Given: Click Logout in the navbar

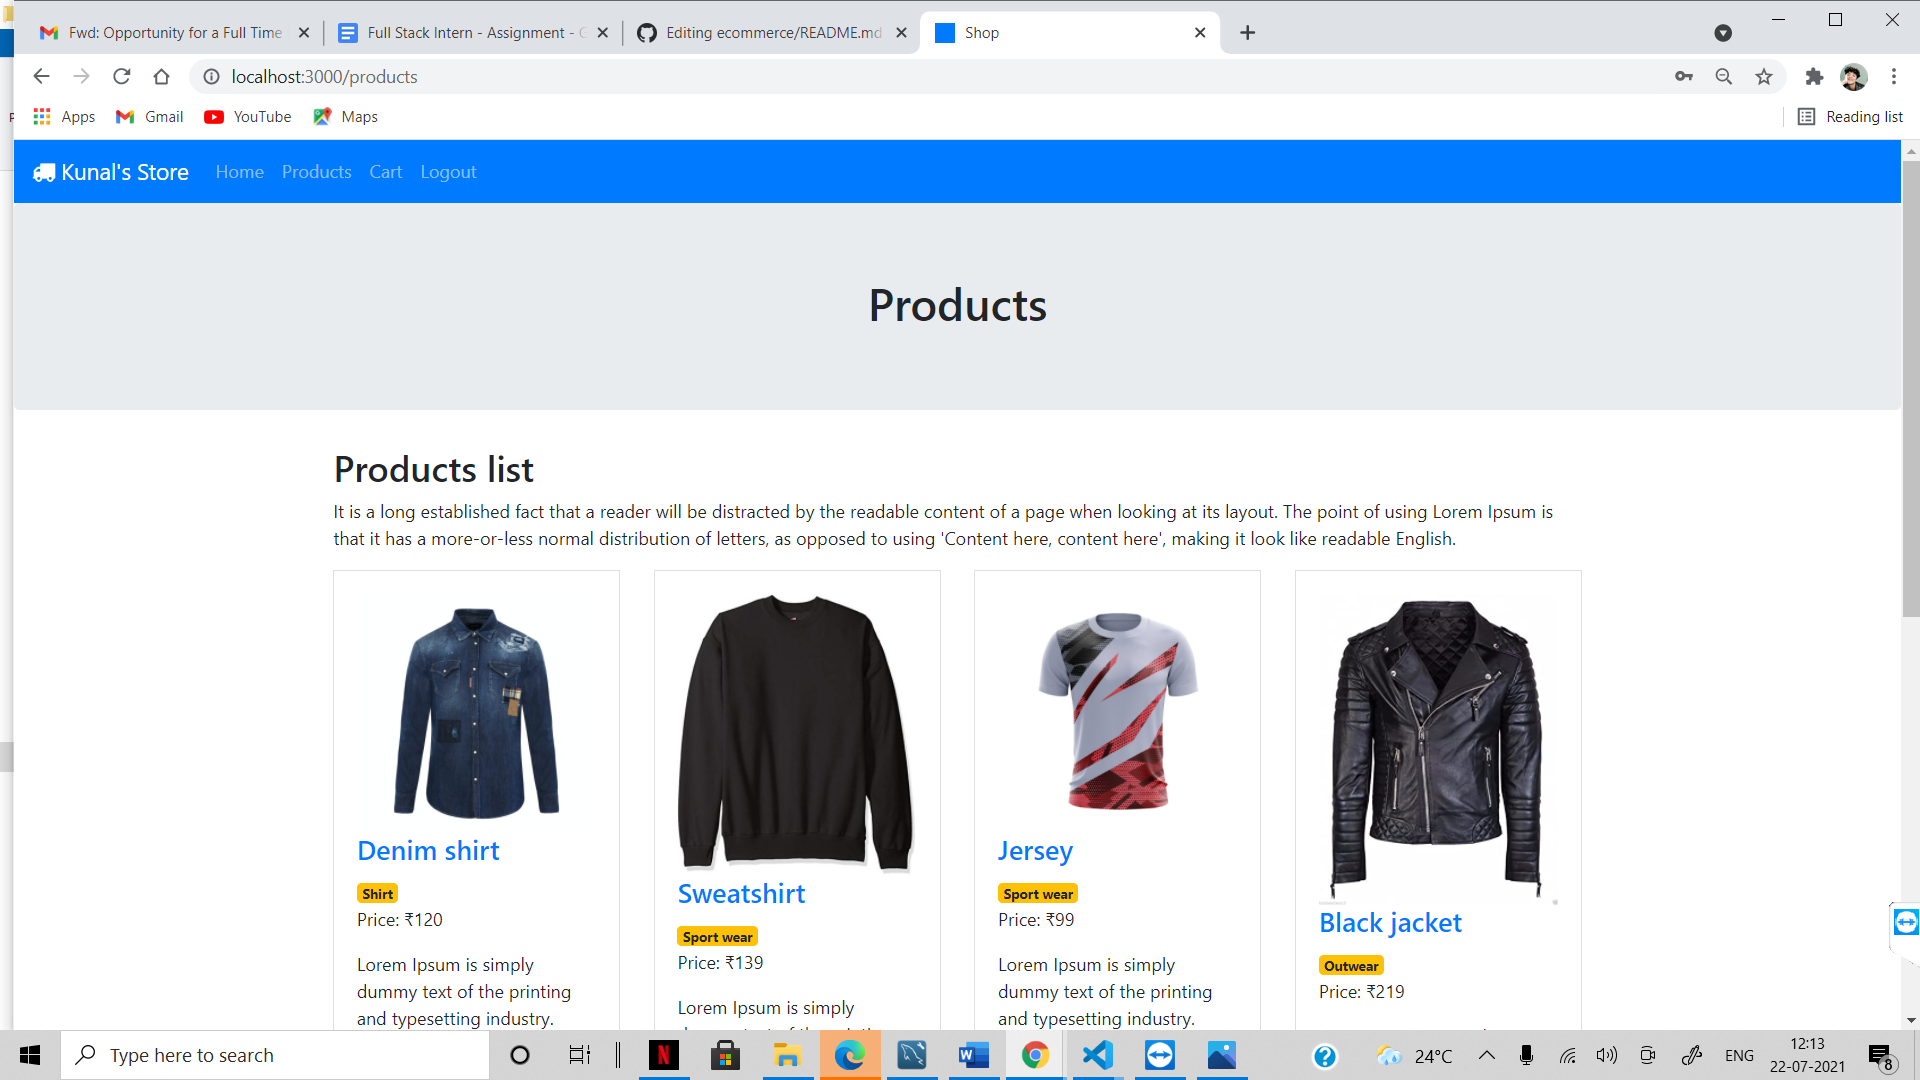Looking at the screenshot, I should 448,172.
